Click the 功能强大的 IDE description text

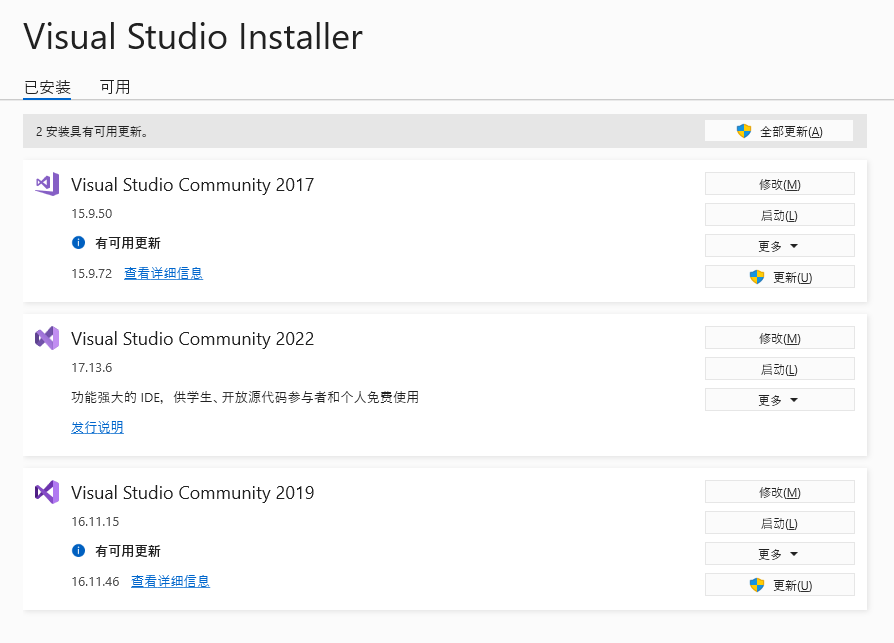(245, 397)
